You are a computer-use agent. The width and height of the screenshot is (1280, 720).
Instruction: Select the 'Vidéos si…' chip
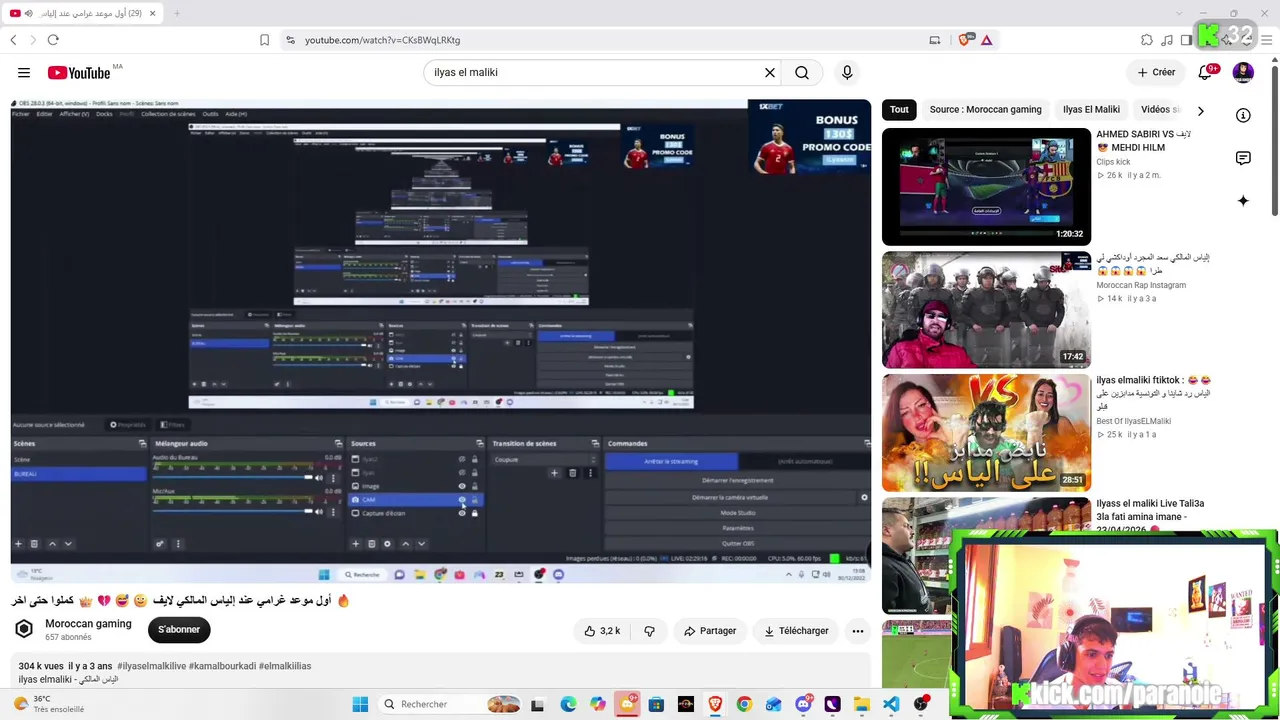tap(1160, 110)
